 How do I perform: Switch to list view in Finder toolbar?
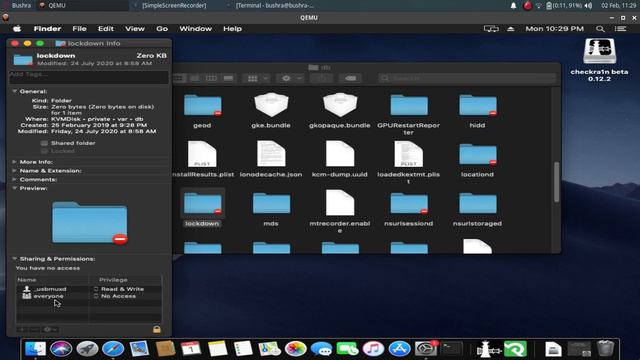[x=195, y=78]
